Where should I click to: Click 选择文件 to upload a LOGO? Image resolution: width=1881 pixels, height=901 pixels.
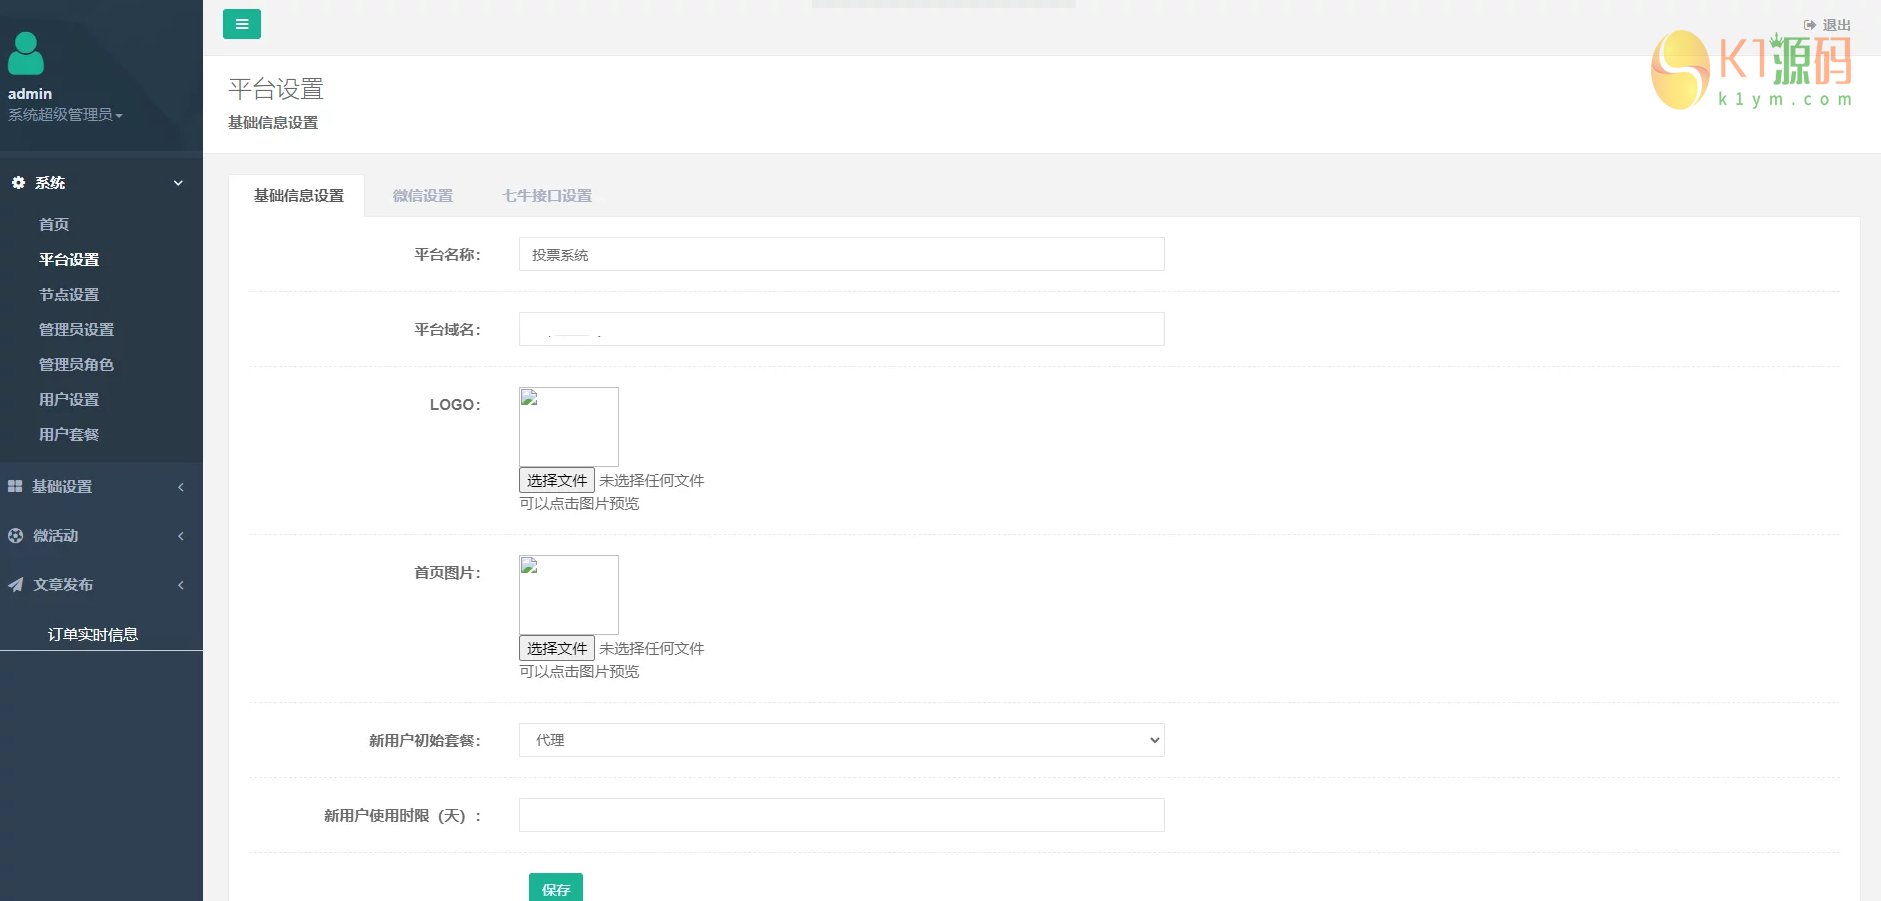(555, 480)
